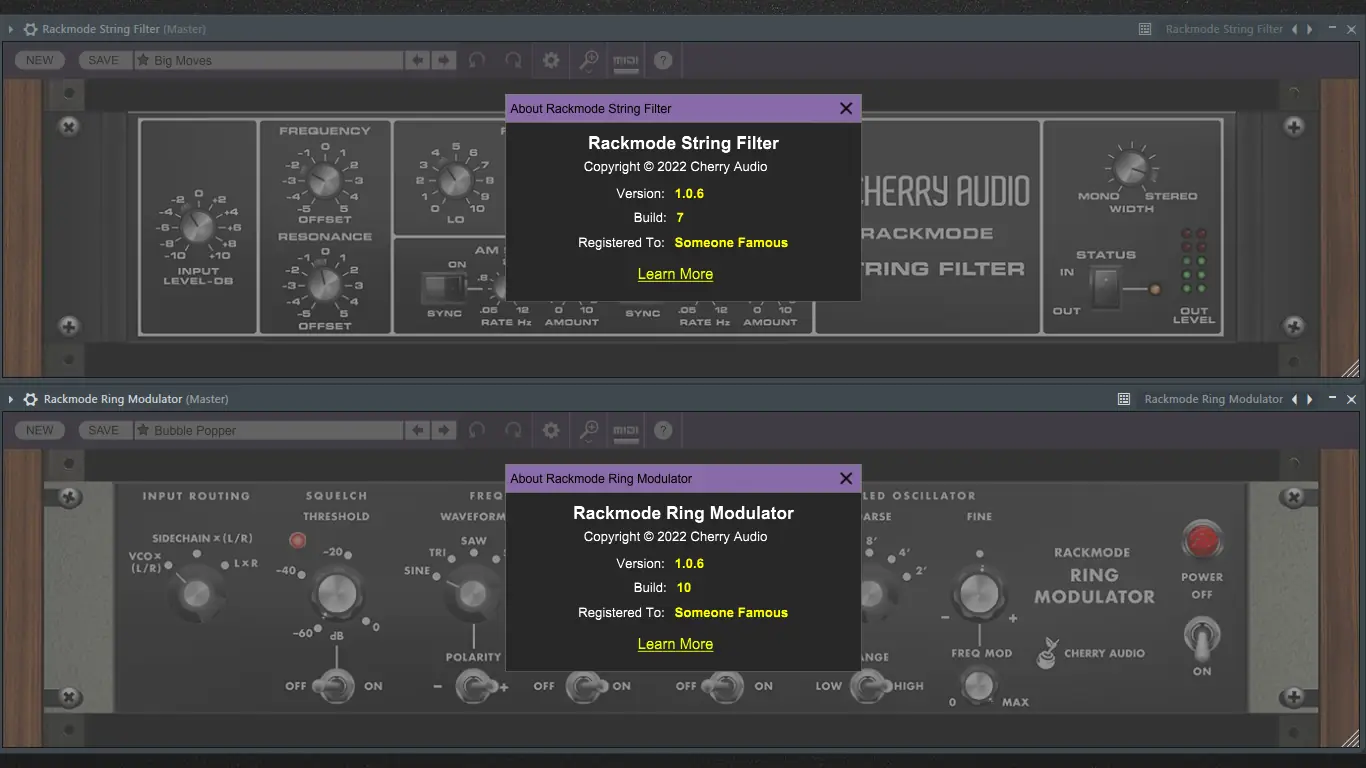Favorite the Bubble Popper preset with the star

coord(143,430)
